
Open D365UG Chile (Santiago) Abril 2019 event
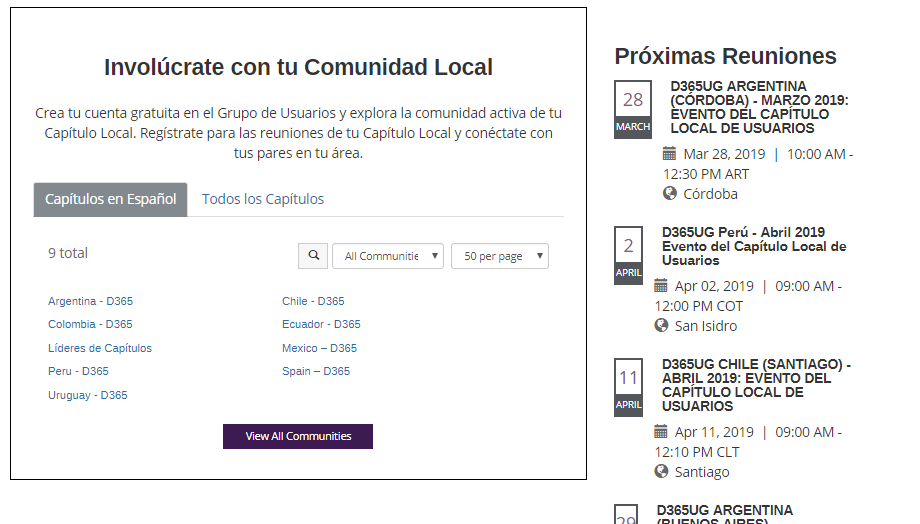[756, 385]
